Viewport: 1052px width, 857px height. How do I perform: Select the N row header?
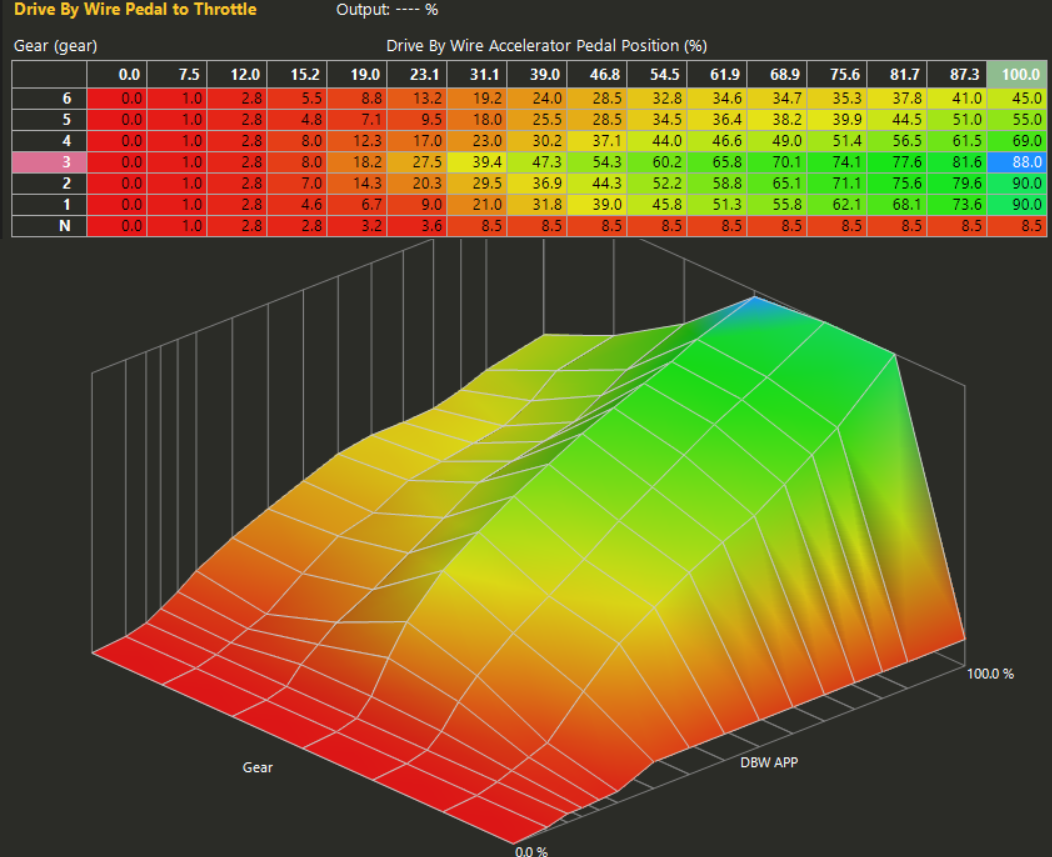tap(50, 224)
